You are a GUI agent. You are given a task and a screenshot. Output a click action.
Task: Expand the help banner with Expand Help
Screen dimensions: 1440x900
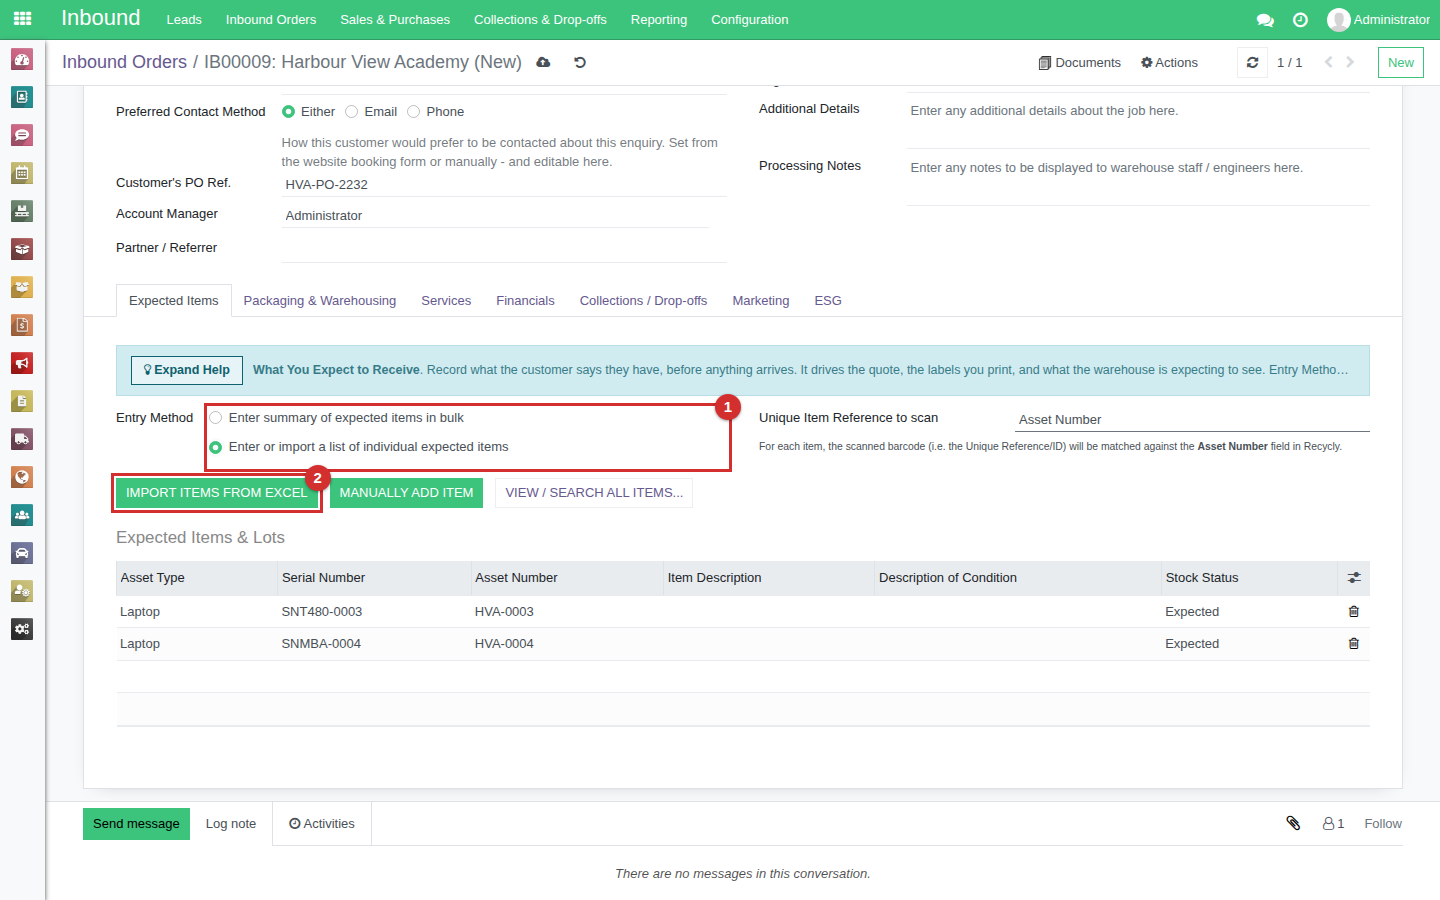pos(187,370)
